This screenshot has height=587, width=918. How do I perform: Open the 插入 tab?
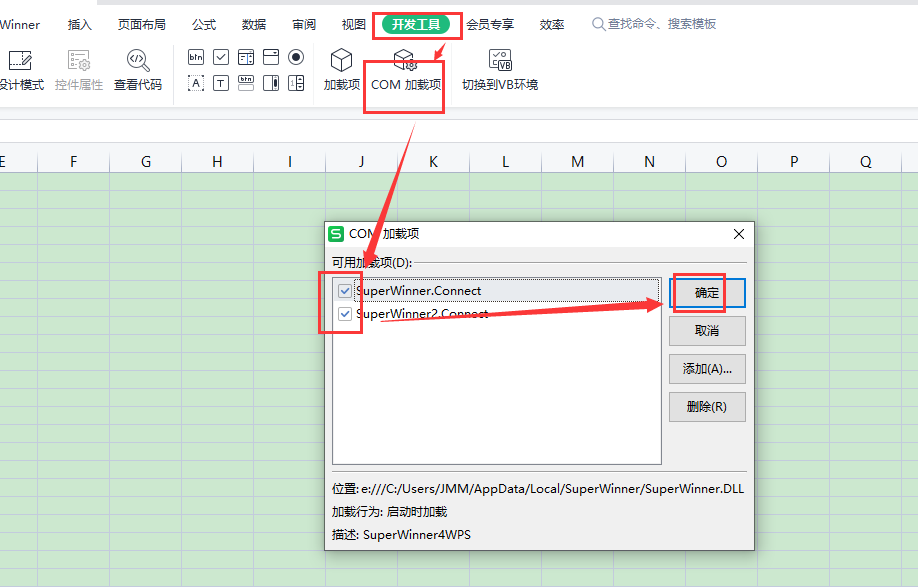coord(80,25)
